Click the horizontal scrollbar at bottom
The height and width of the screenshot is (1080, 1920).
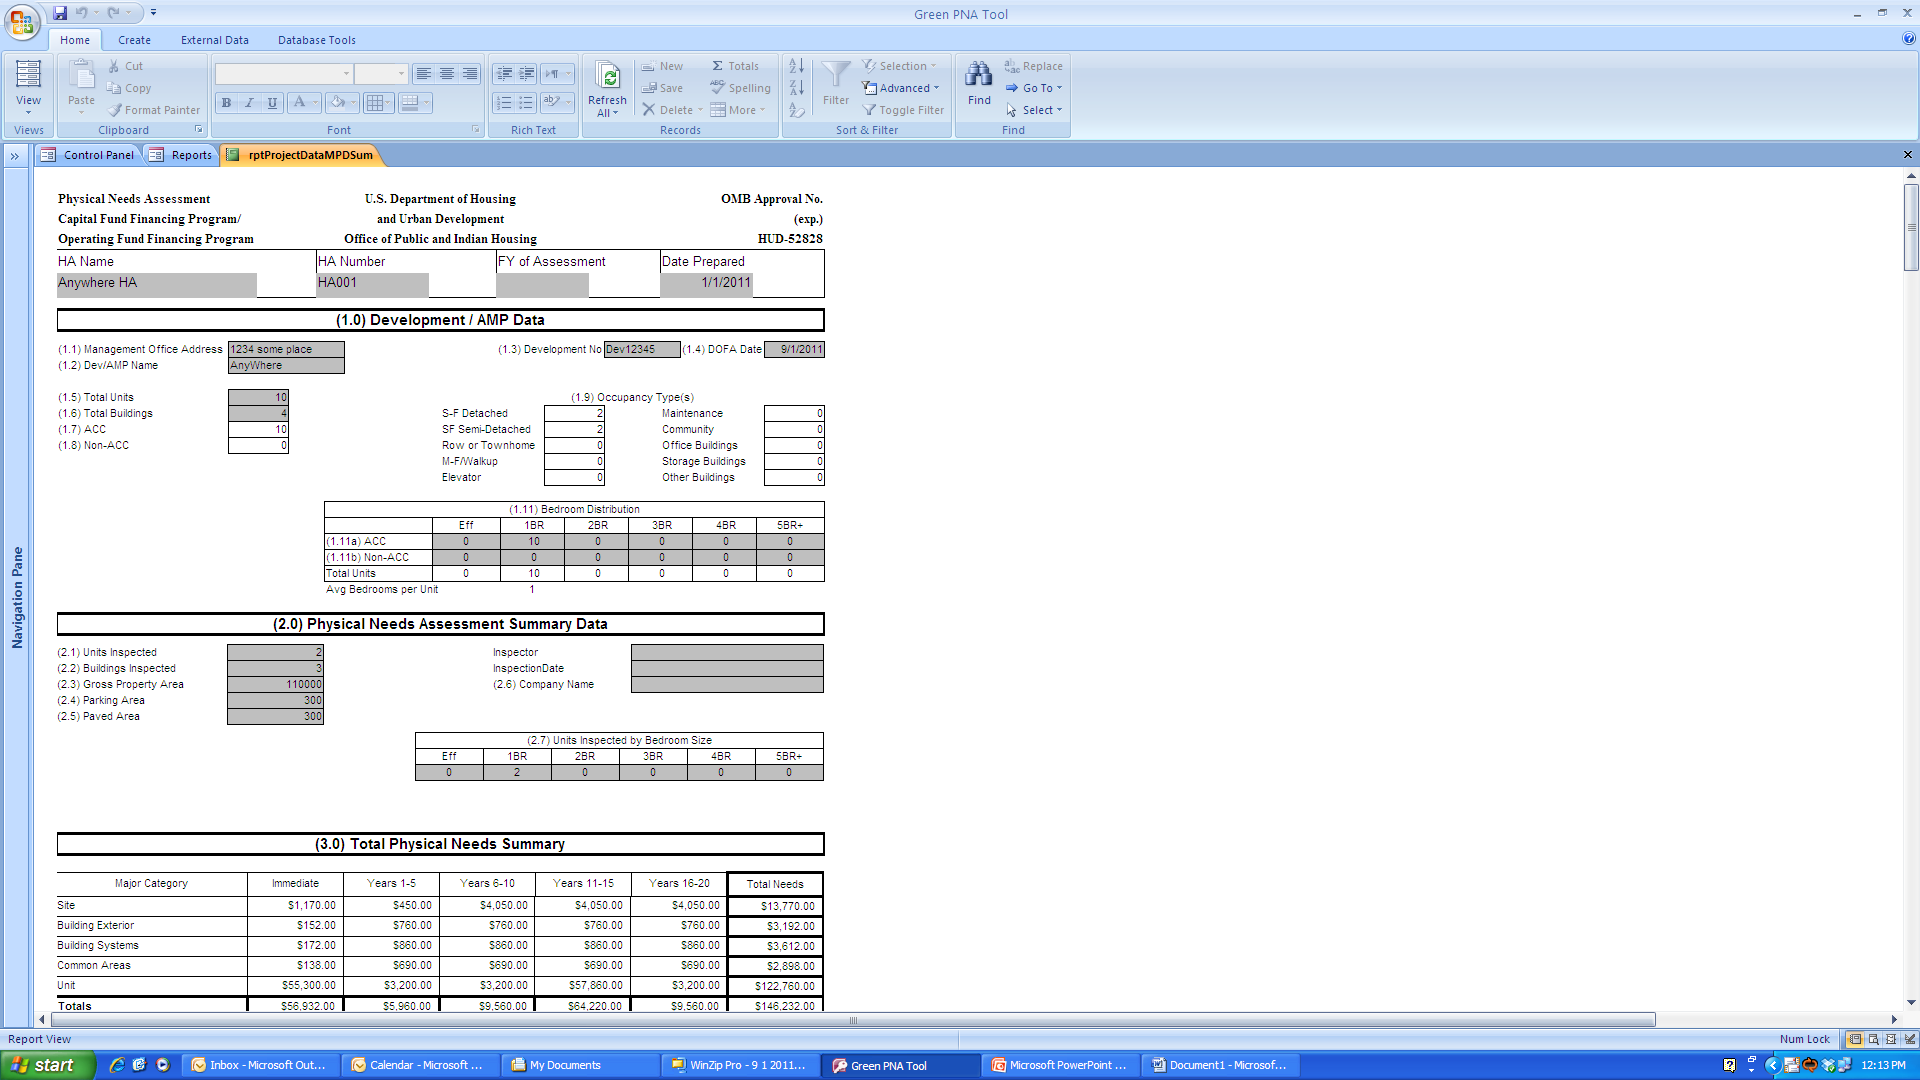(x=852, y=1020)
